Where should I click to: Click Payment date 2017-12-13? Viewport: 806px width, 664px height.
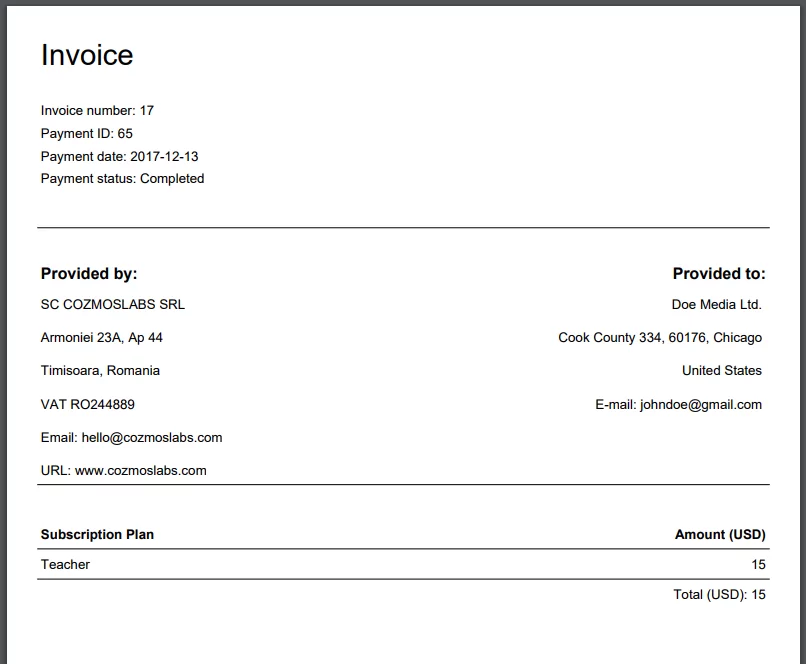pos(119,156)
